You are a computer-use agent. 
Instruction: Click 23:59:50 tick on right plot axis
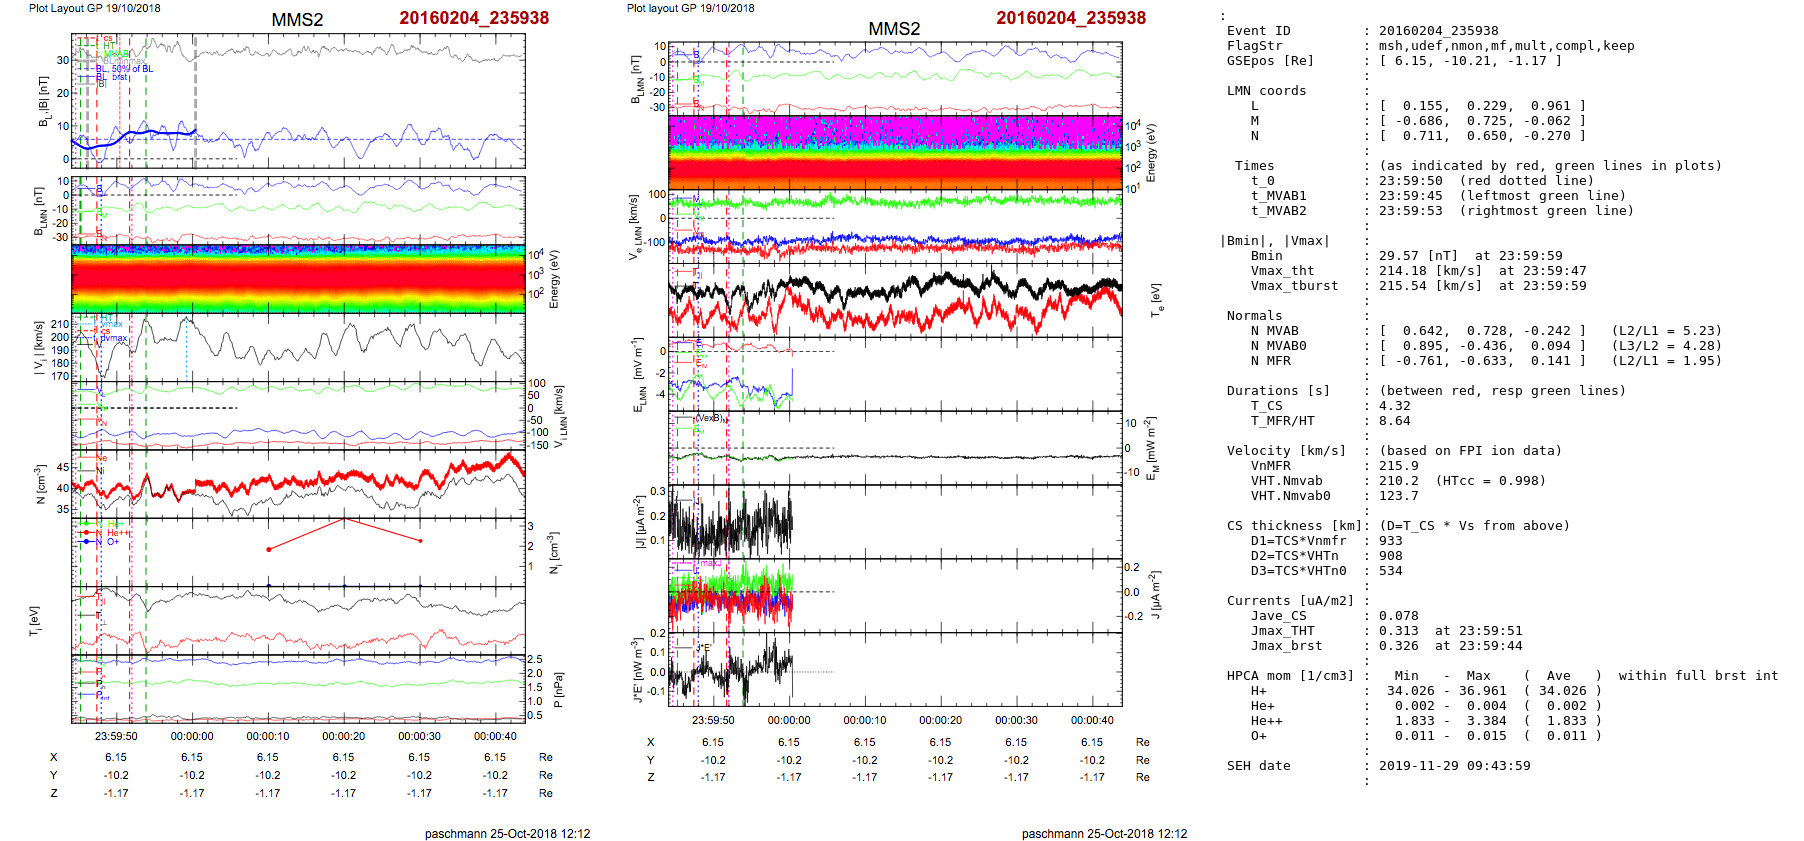pyautogui.click(x=712, y=720)
